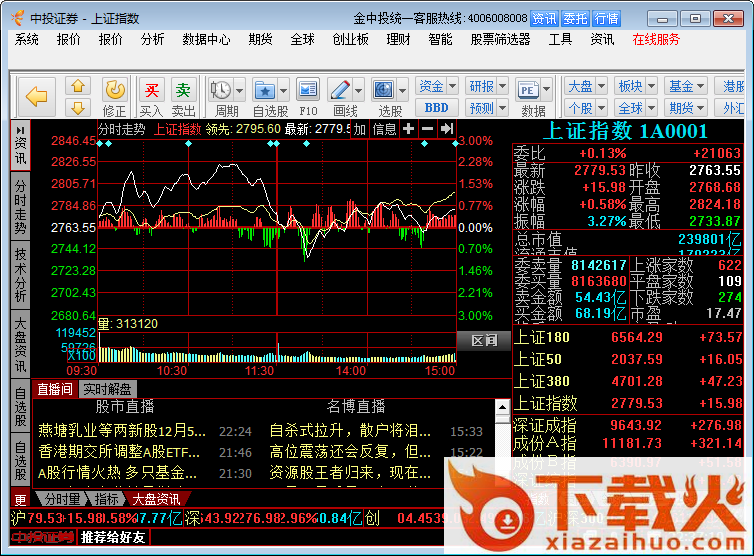Select the 分时量 bottom tab
Screen dimensions: 754x556
[x=63, y=499]
